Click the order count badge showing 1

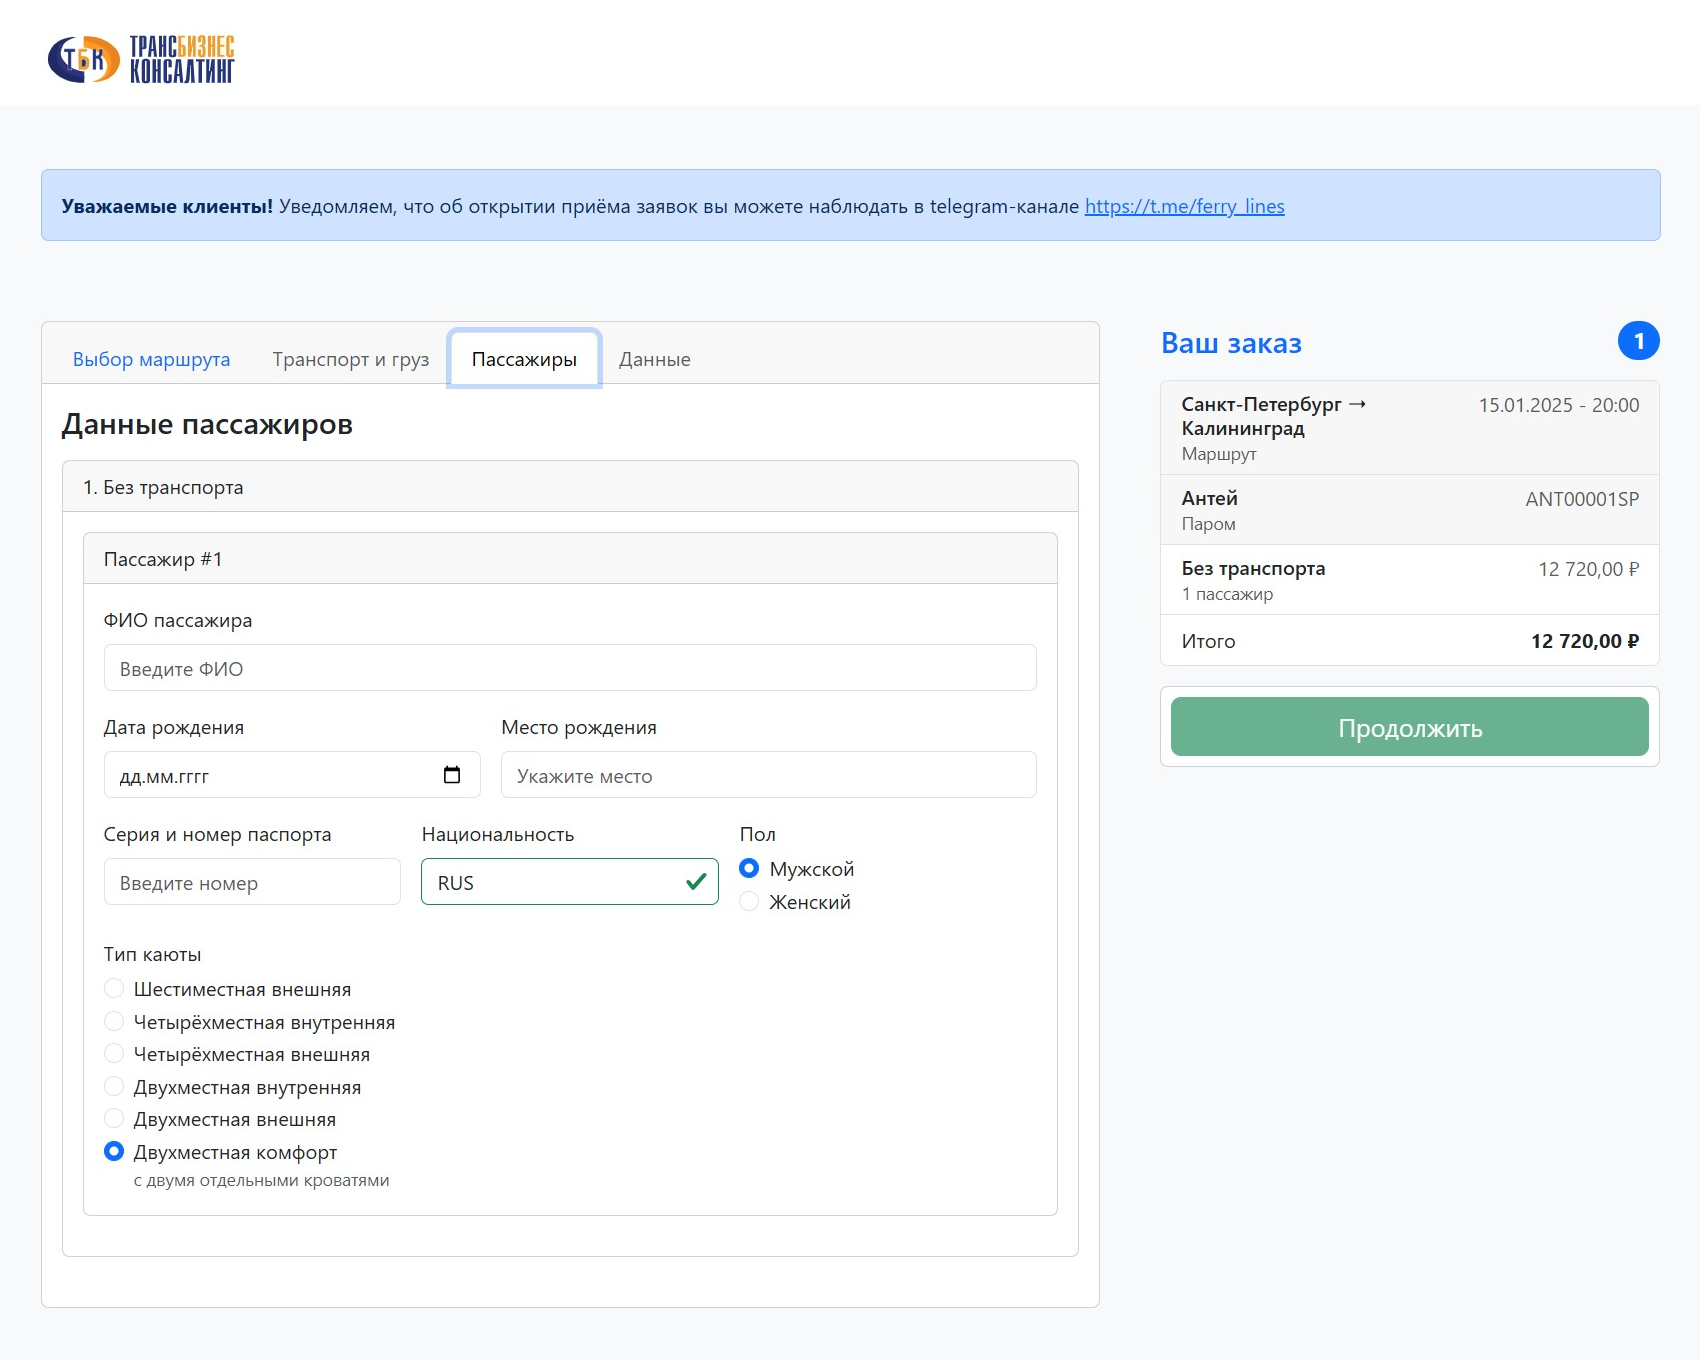[x=1638, y=341]
